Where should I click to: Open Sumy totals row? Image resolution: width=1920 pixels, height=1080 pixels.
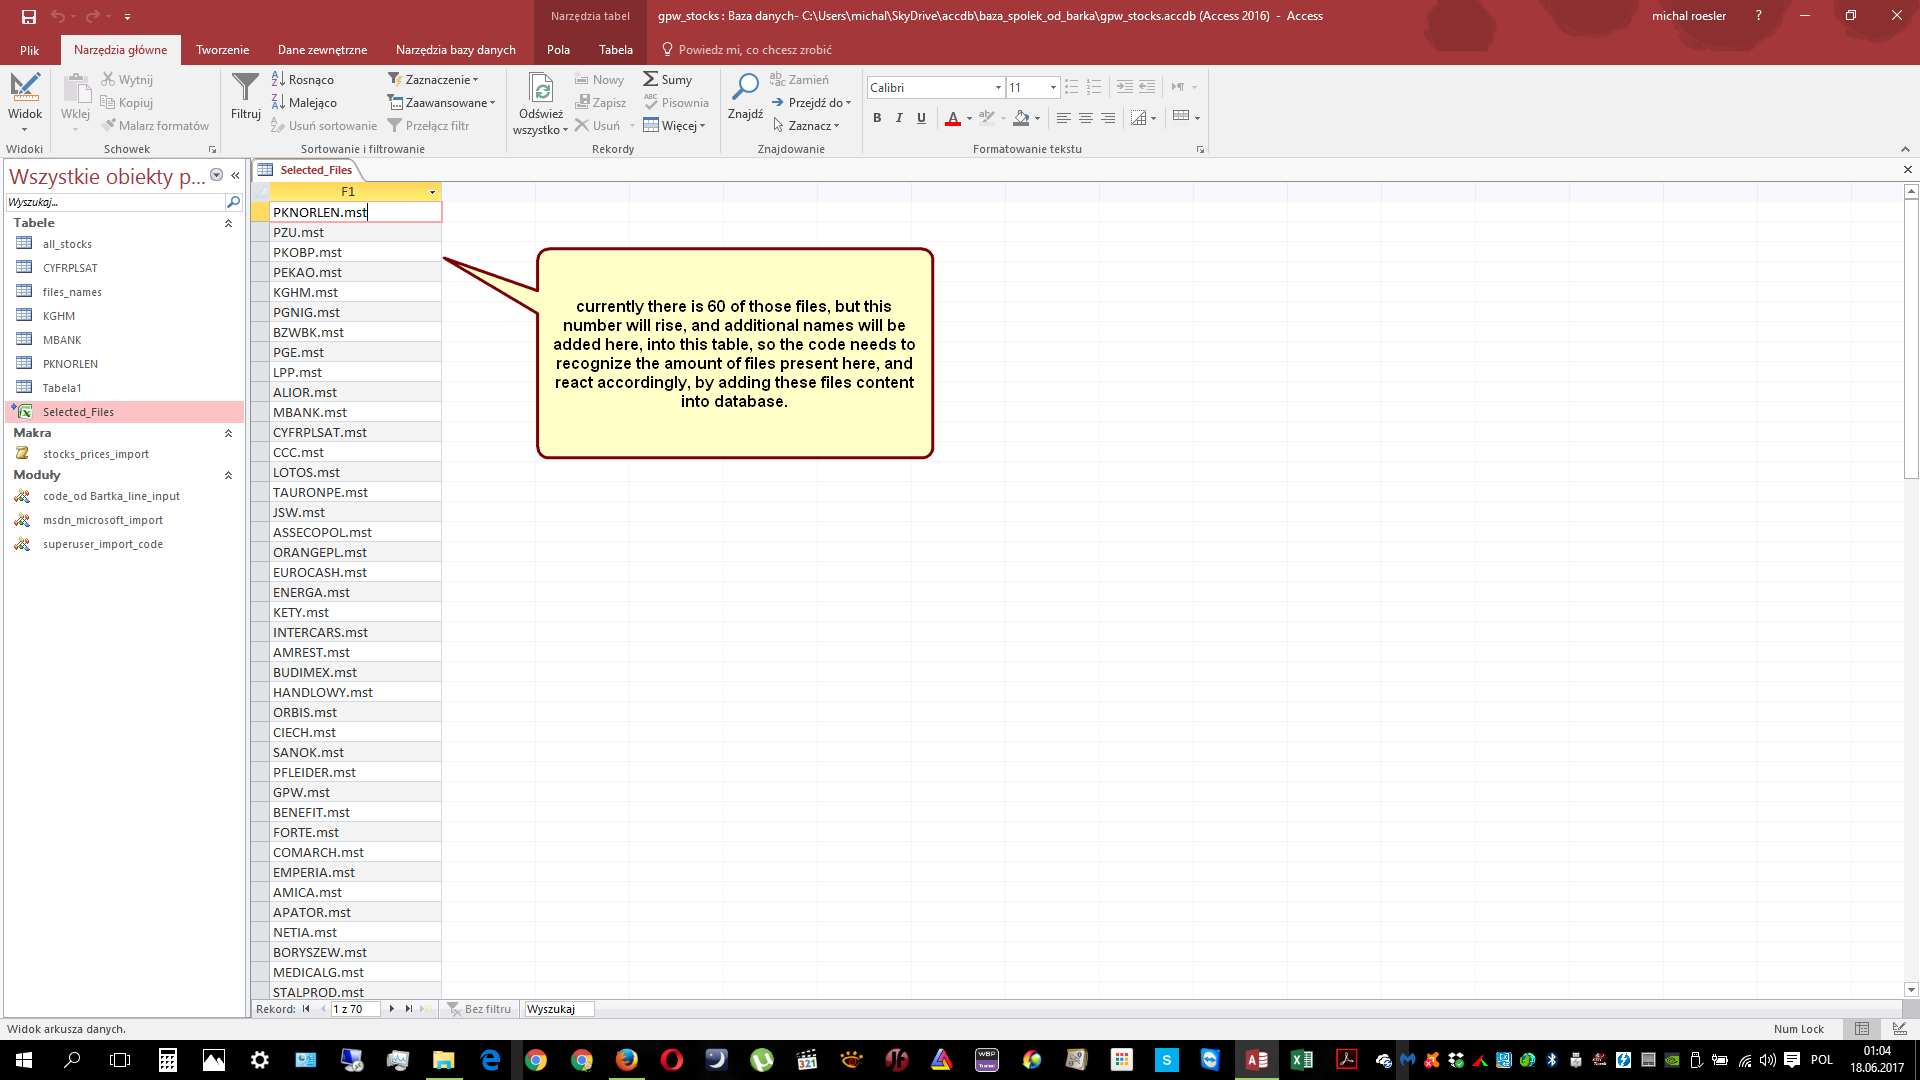point(668,79)
